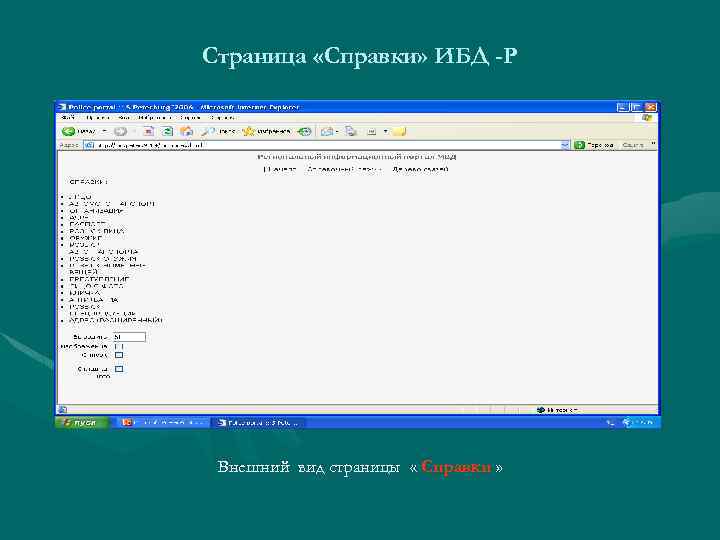Click the Mail envelope toolbar icon
The height and width of the screenshot is (540, 720).
point(326,131)
